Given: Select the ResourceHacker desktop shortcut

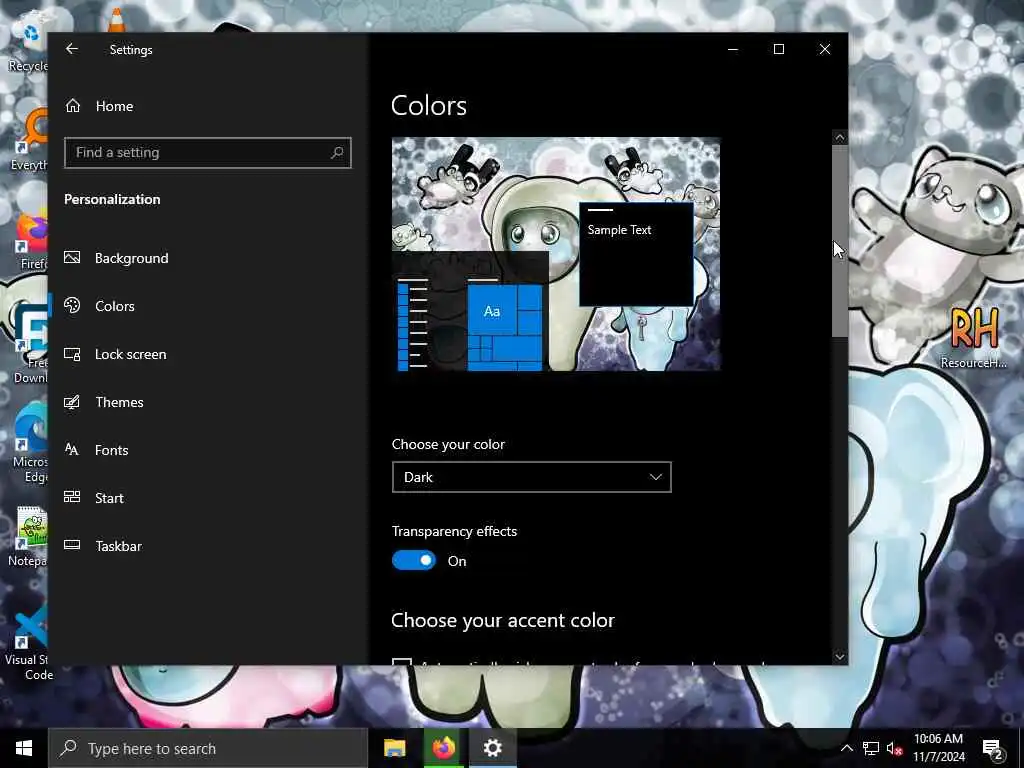Looking at the screenshot, I should pos(974,336).
